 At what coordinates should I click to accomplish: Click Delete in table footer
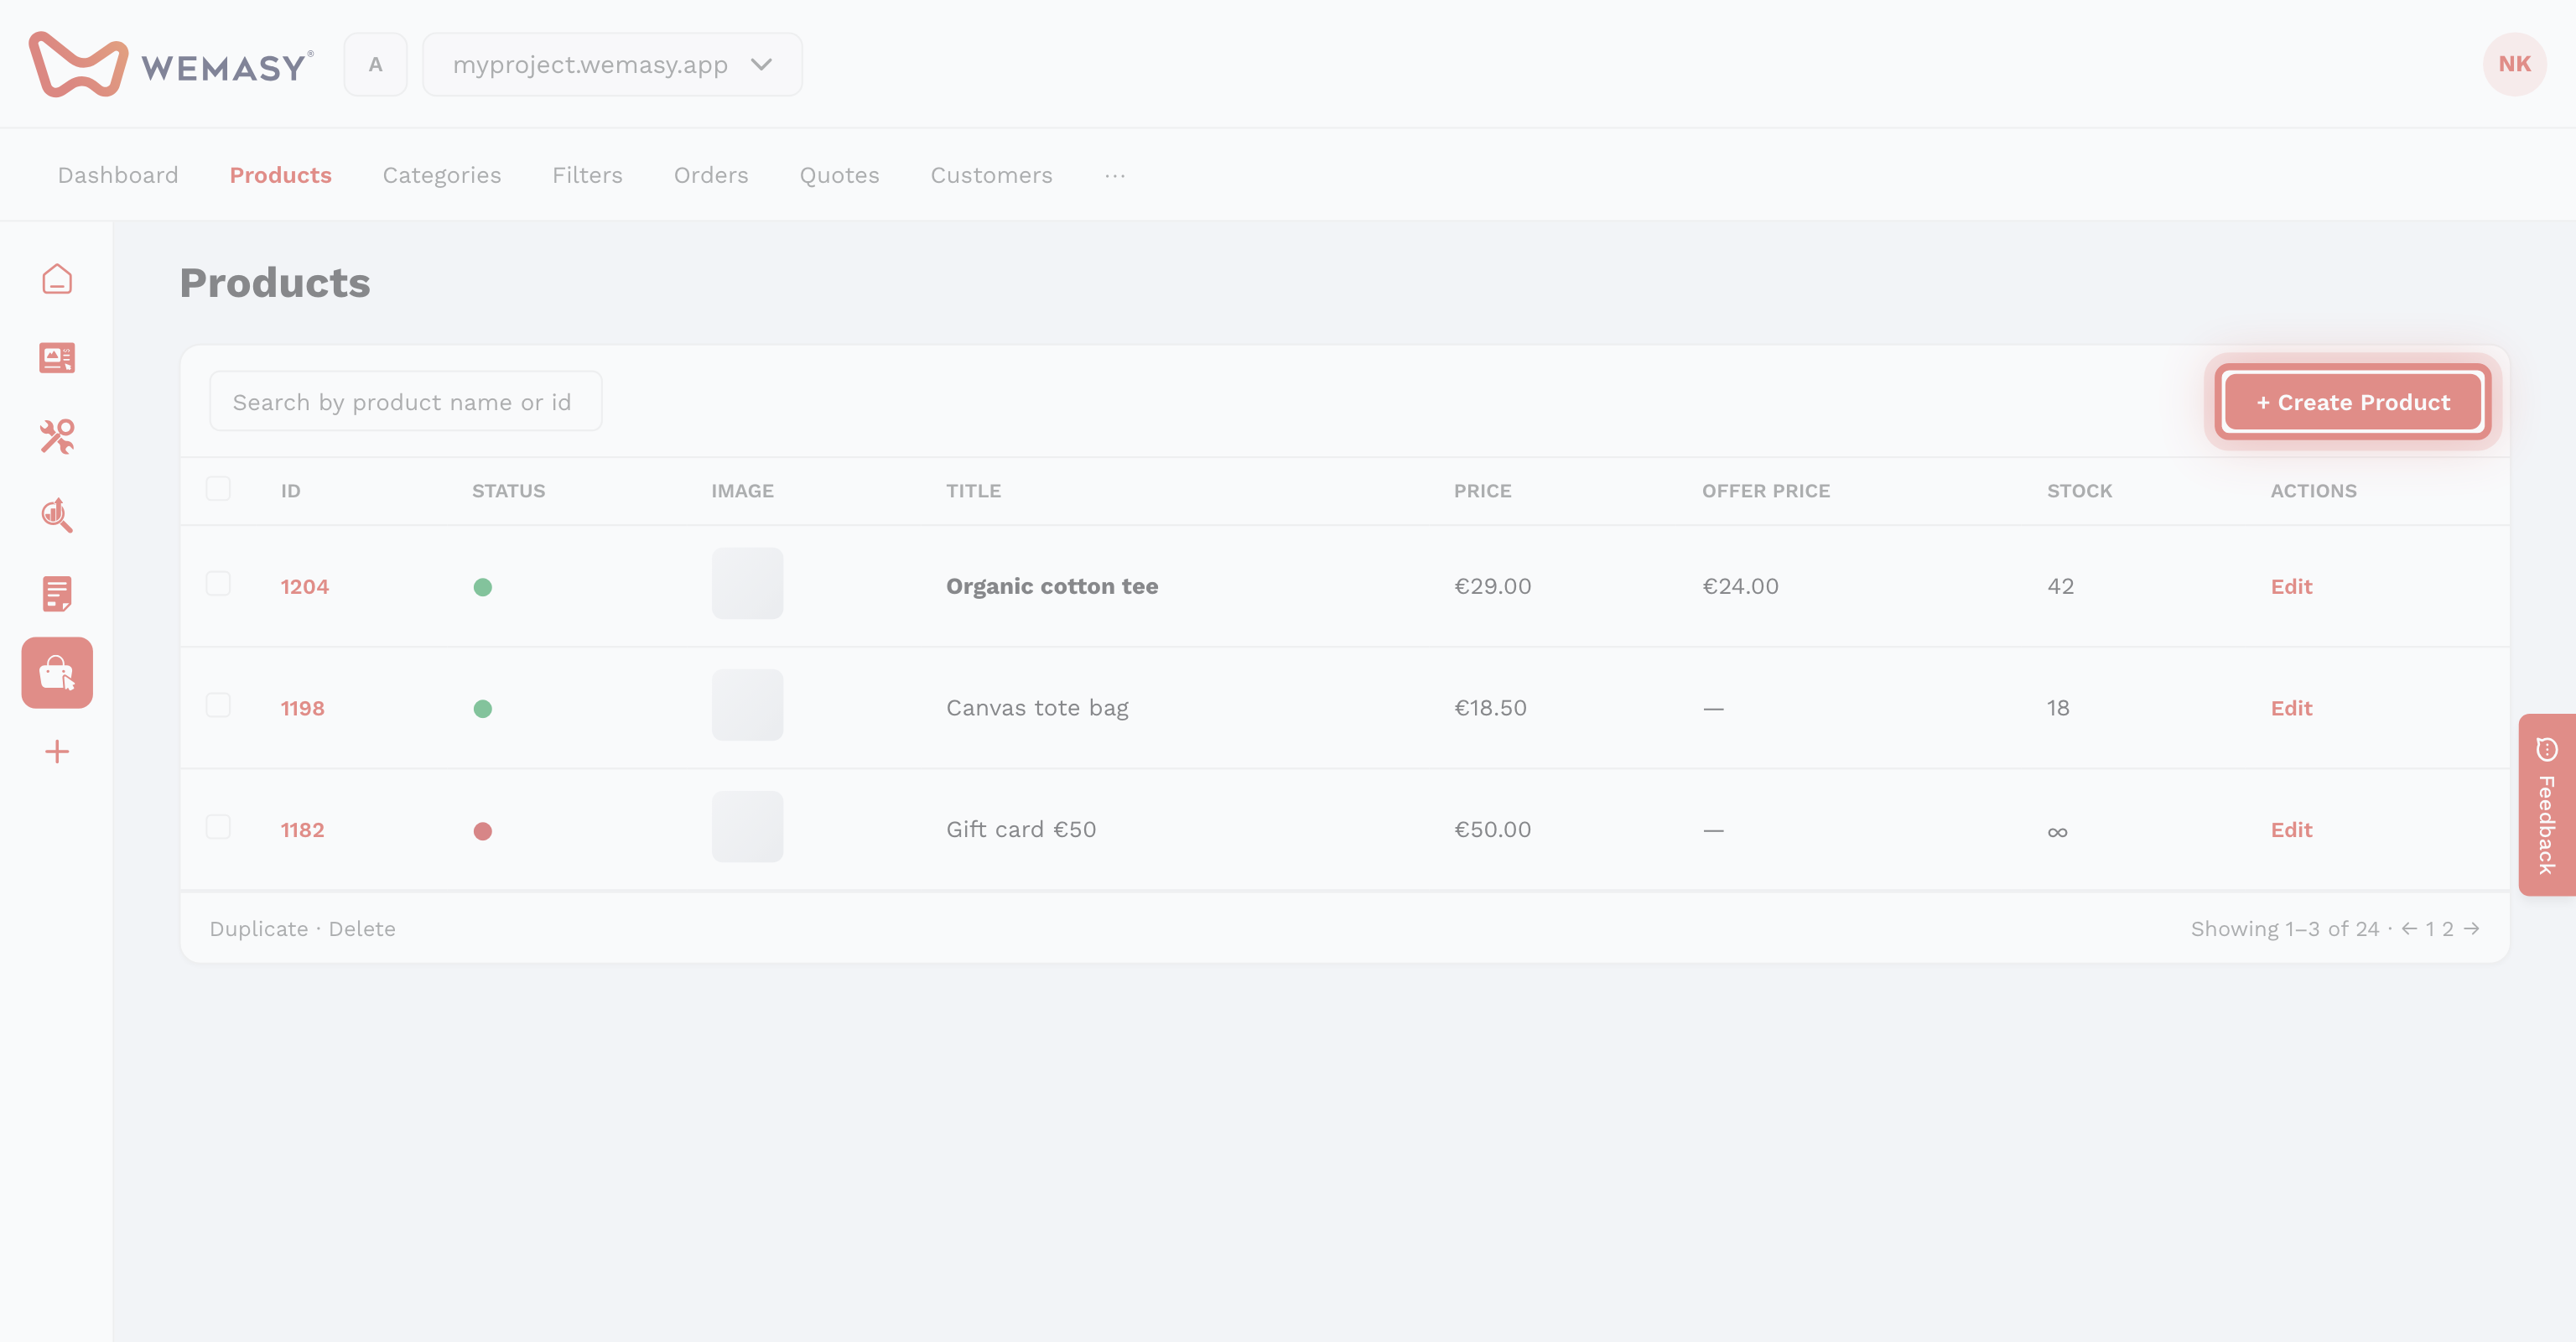click(362, 929)
